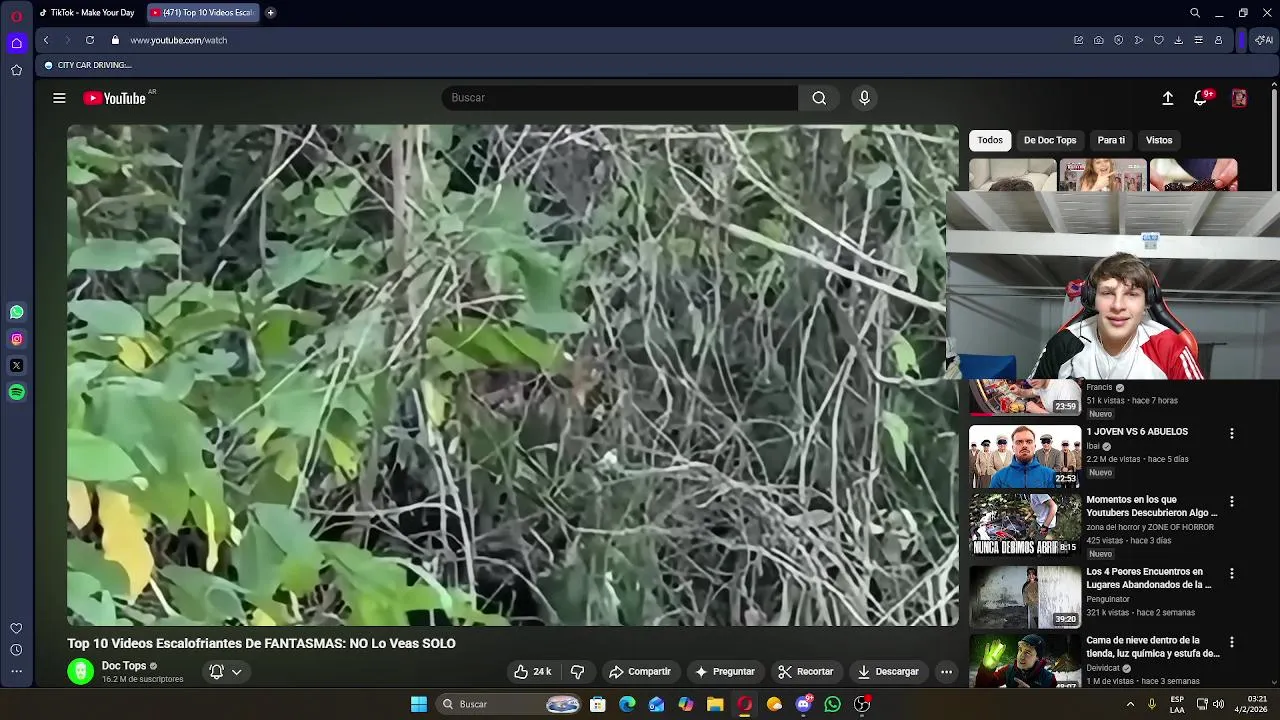Open YouTube notifications bell
The width and height of the screenshot is (1280, 720).
(1201, 98)
